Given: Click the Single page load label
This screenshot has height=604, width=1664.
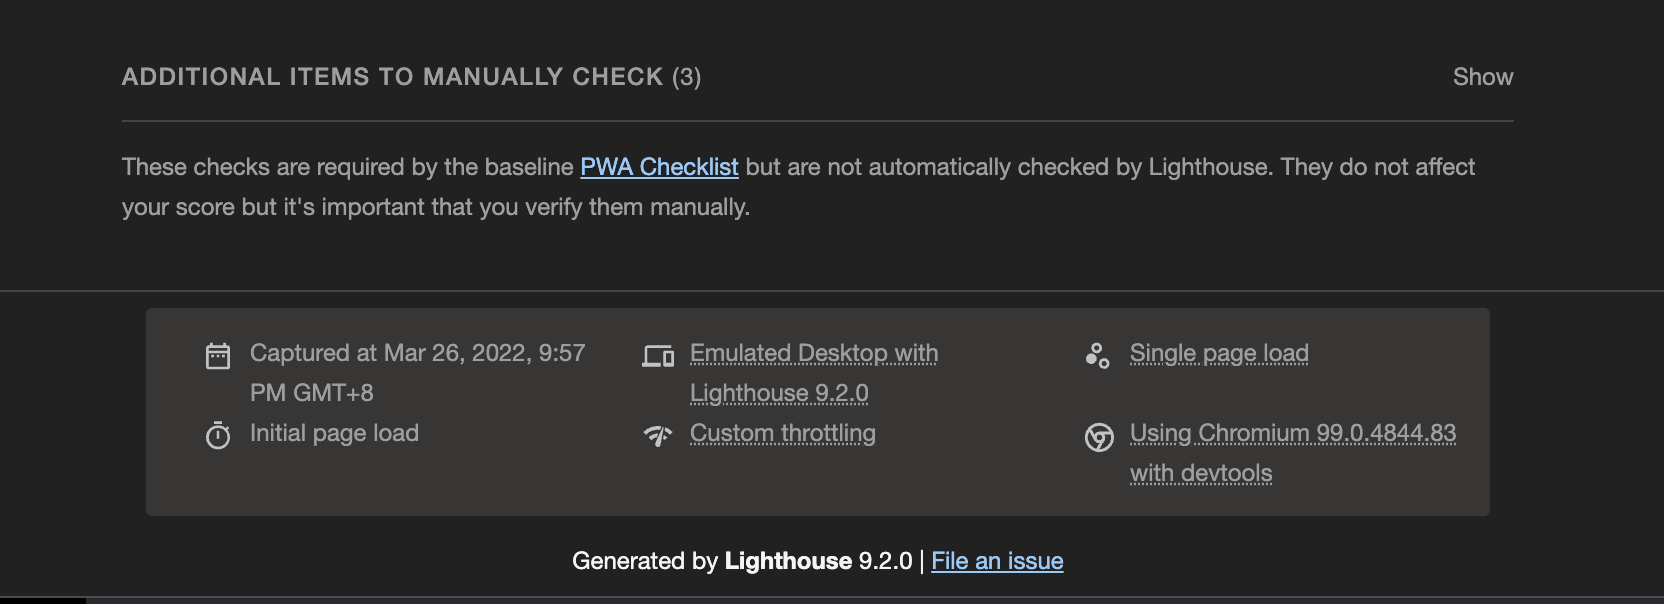Looking at the screenshot, I should coord(1219,353).
